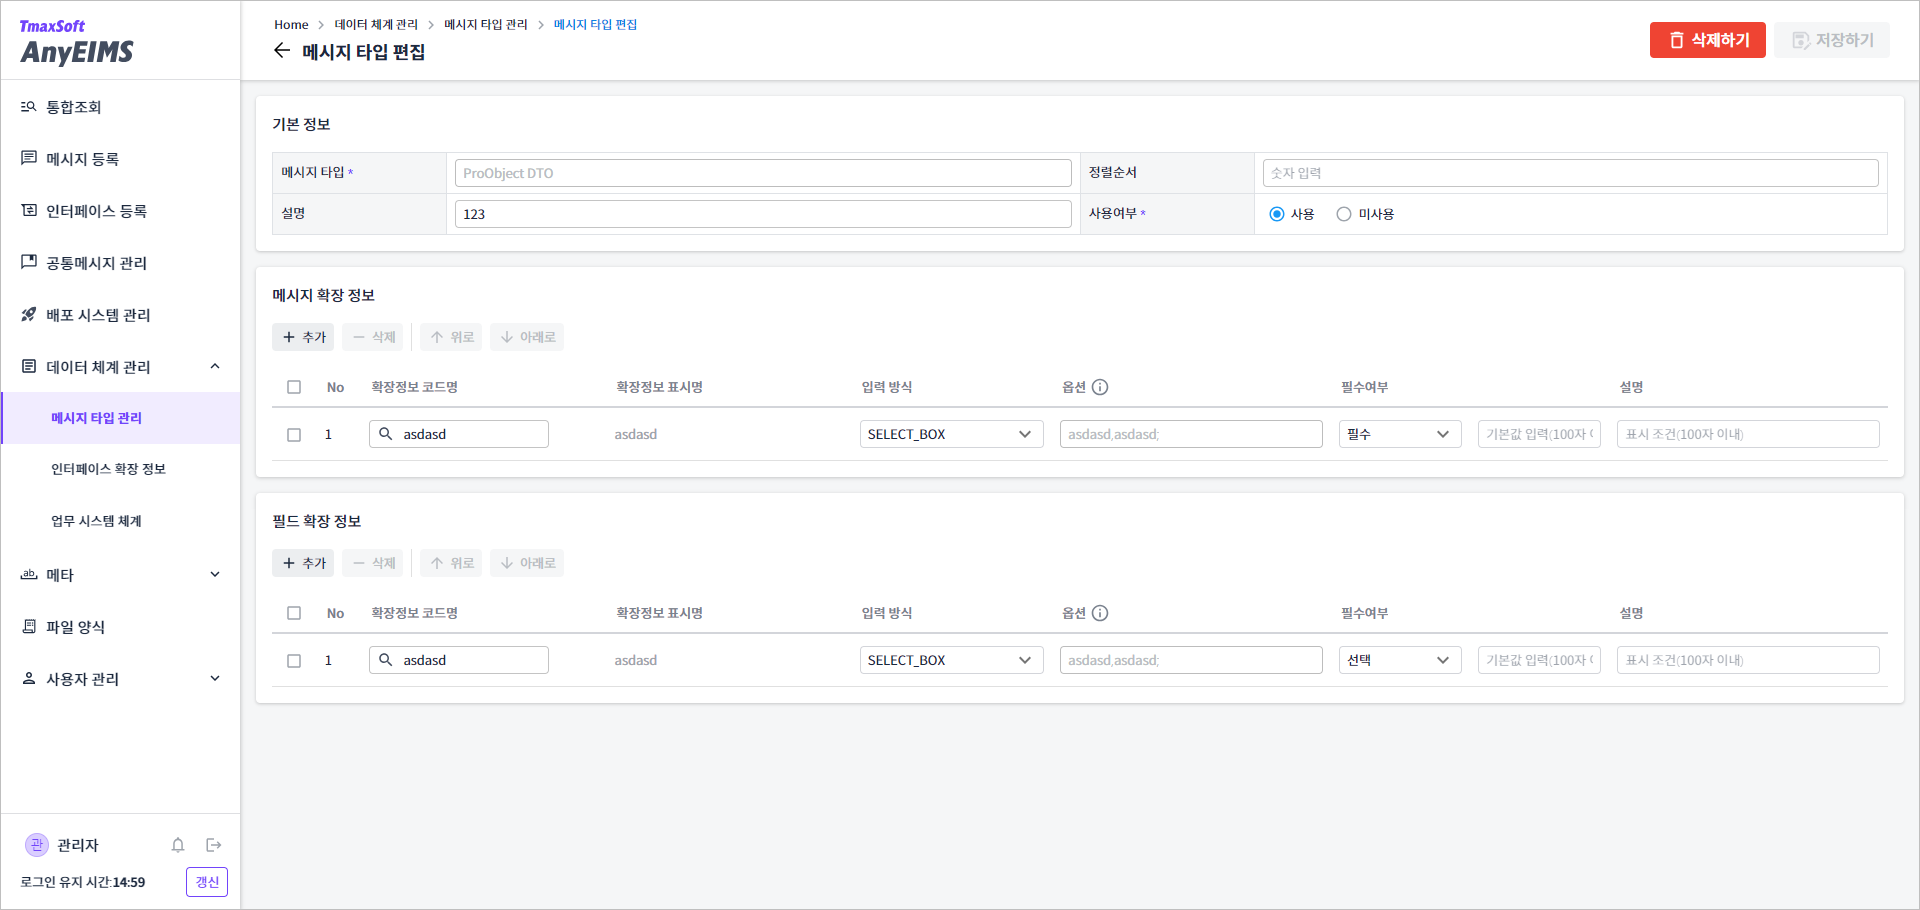Toggle select-all checkbox in 필드 확장 정보 header
Image resolution: width=1920 pixels, height=910 pixels.
(294, 613)
